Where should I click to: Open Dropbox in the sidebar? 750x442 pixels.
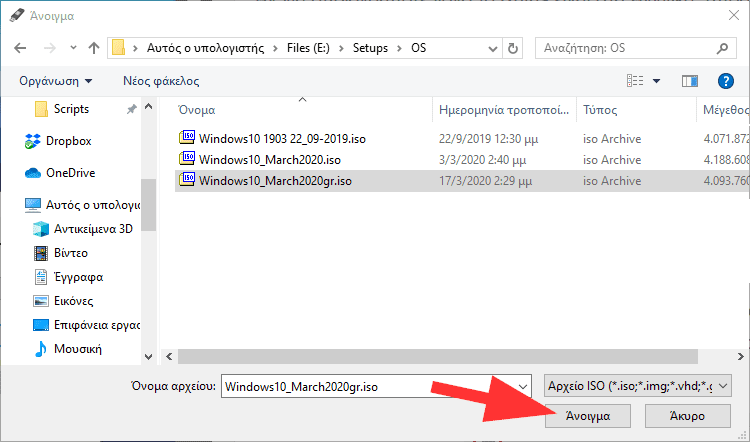[x=57, y=141]
